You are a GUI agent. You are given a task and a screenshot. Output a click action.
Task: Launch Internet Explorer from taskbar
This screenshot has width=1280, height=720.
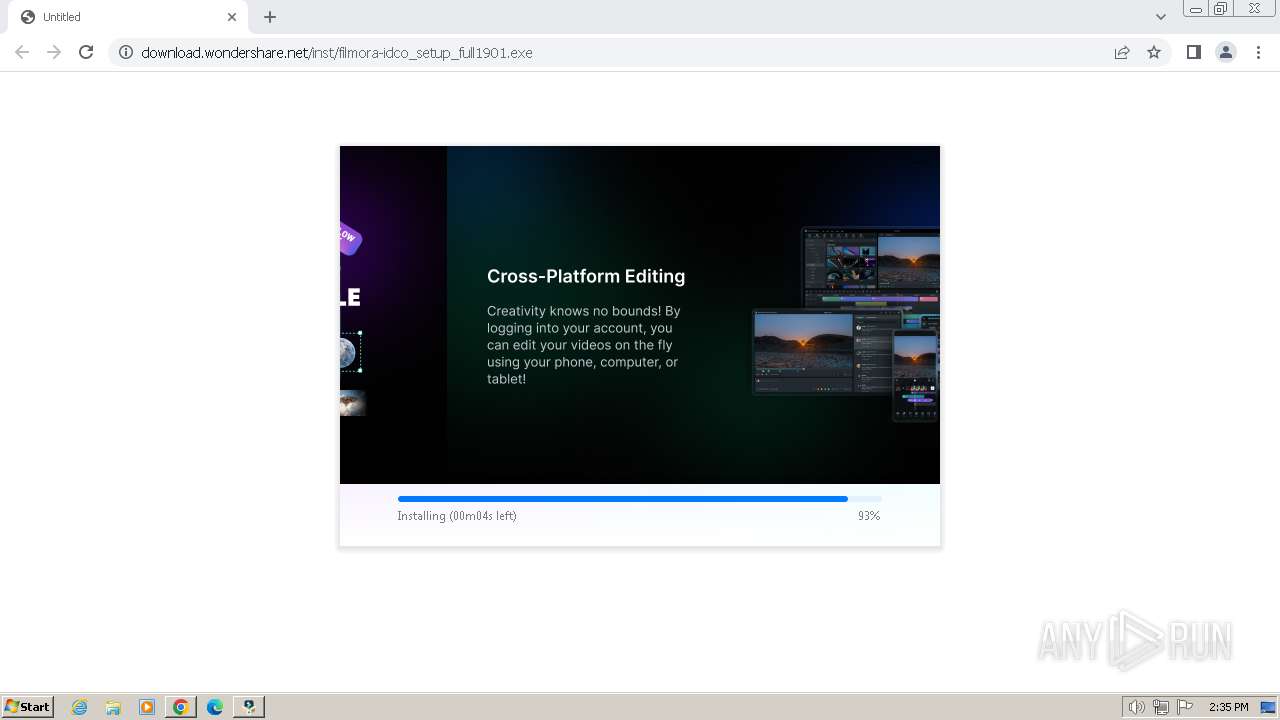click(80, 707)
